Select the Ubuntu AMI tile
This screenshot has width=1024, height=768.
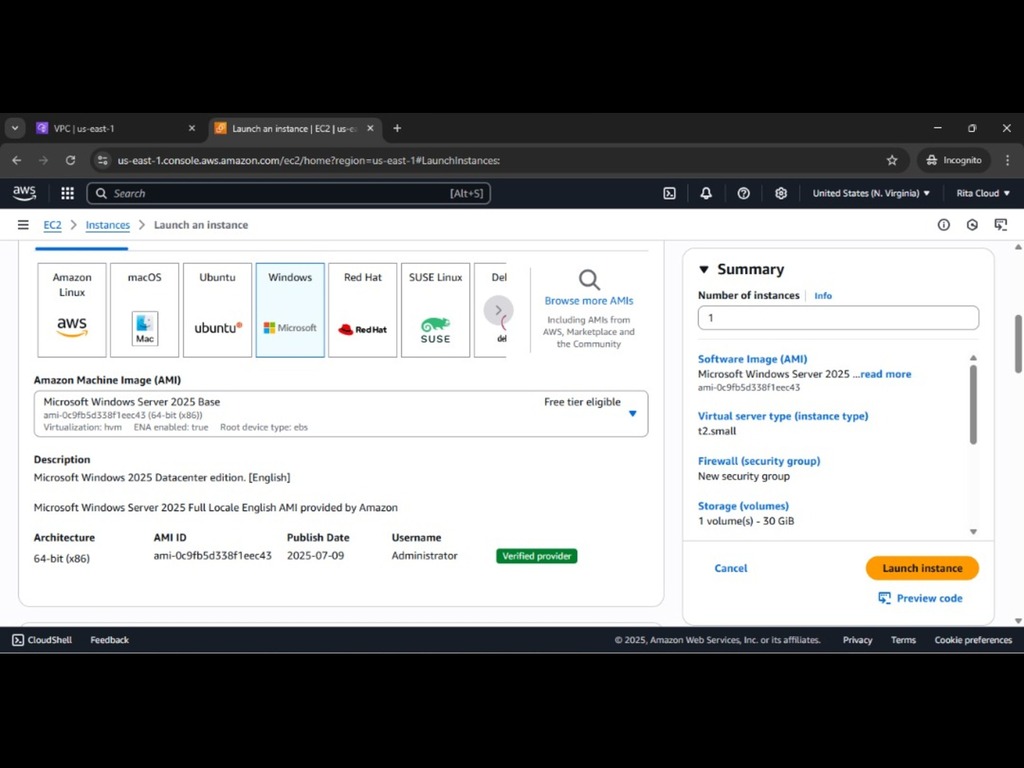click(x=217, y=310)
